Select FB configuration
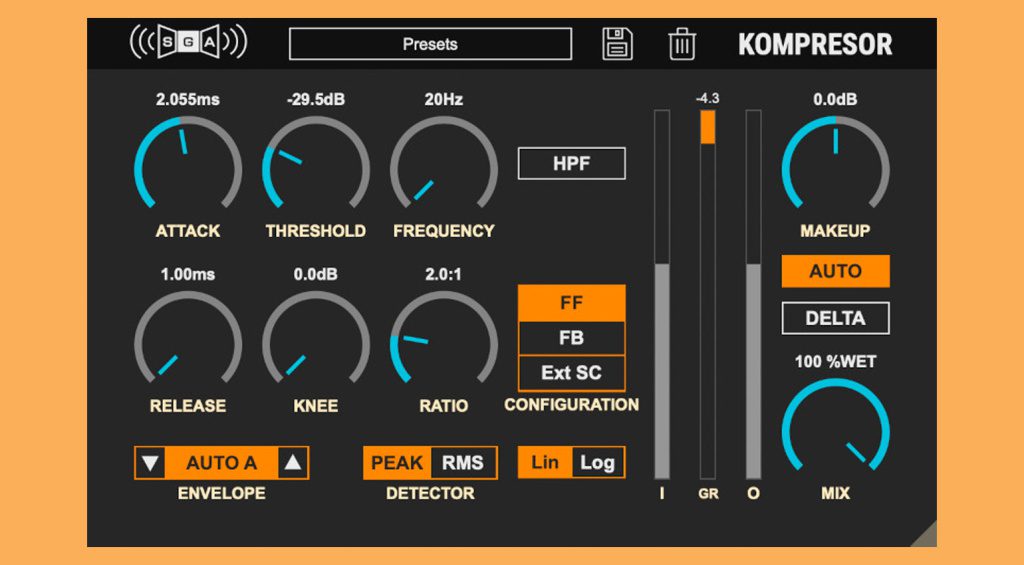The height and width of the screenshot is (565, 1024). pos(571,338)
